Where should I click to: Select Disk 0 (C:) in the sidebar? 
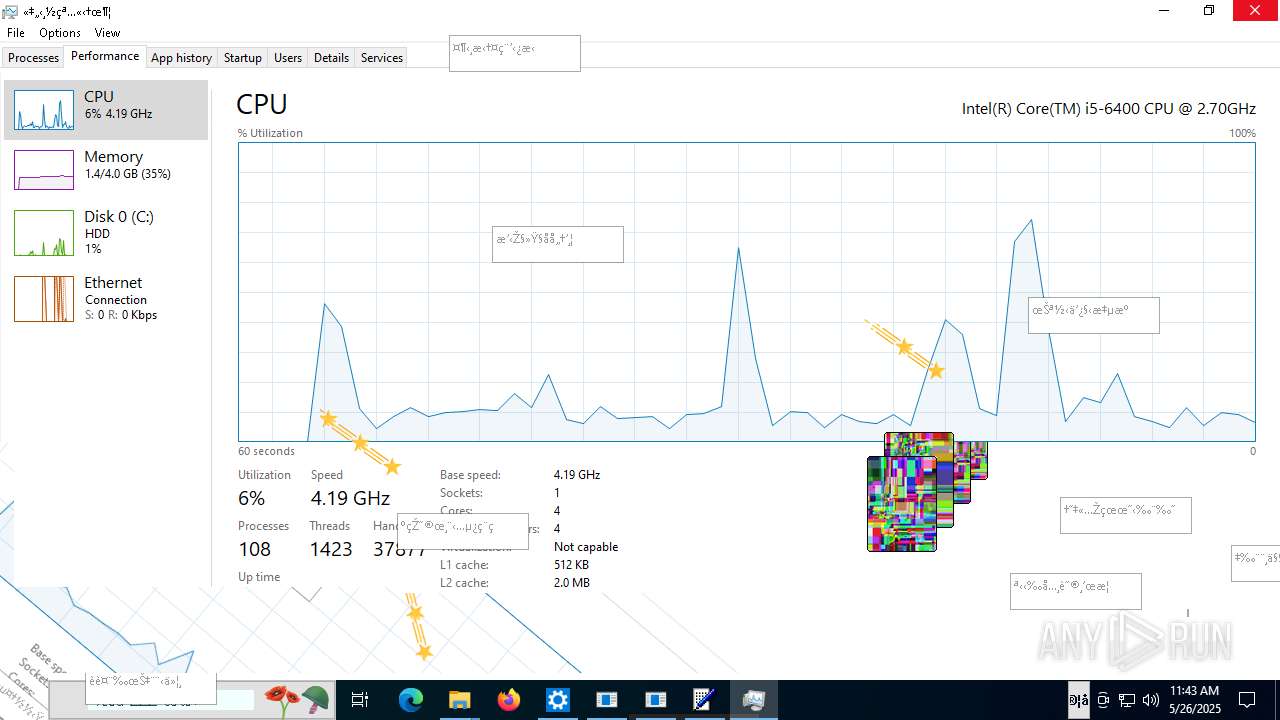[106, 232]
